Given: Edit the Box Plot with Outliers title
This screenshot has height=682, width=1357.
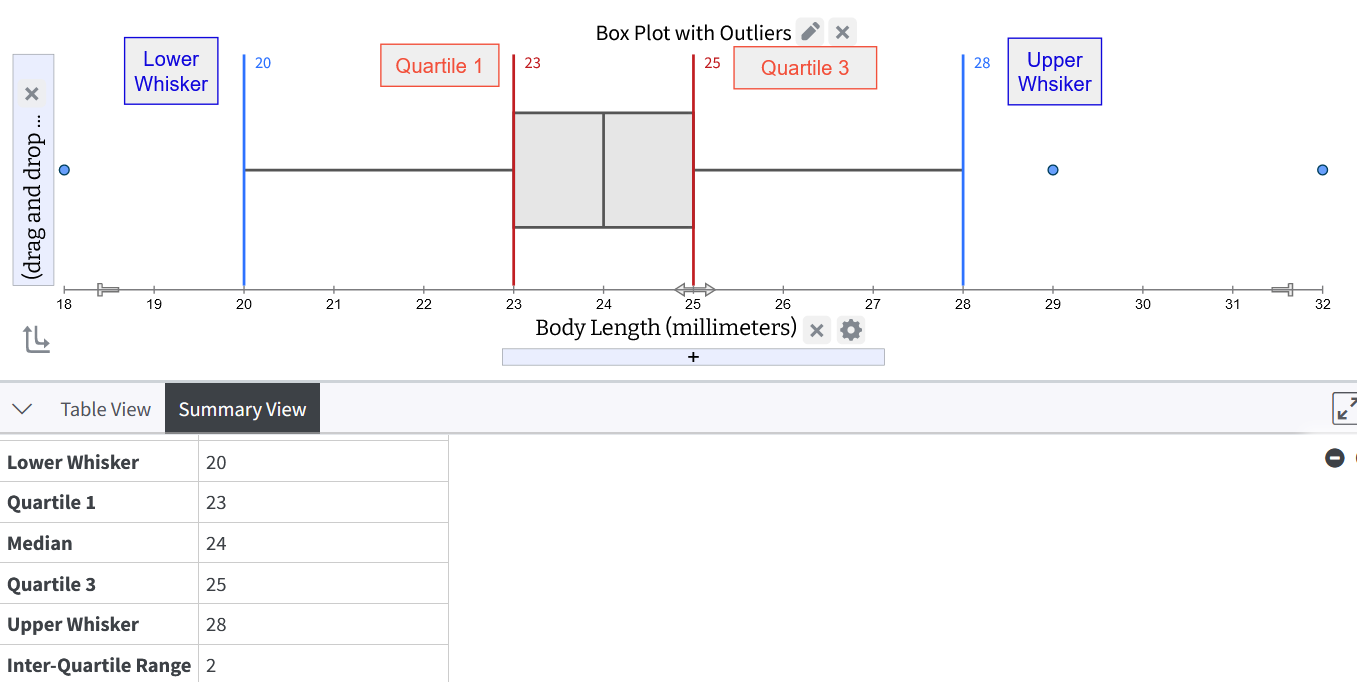Looking at the screenshot, I should click(811, 32).
